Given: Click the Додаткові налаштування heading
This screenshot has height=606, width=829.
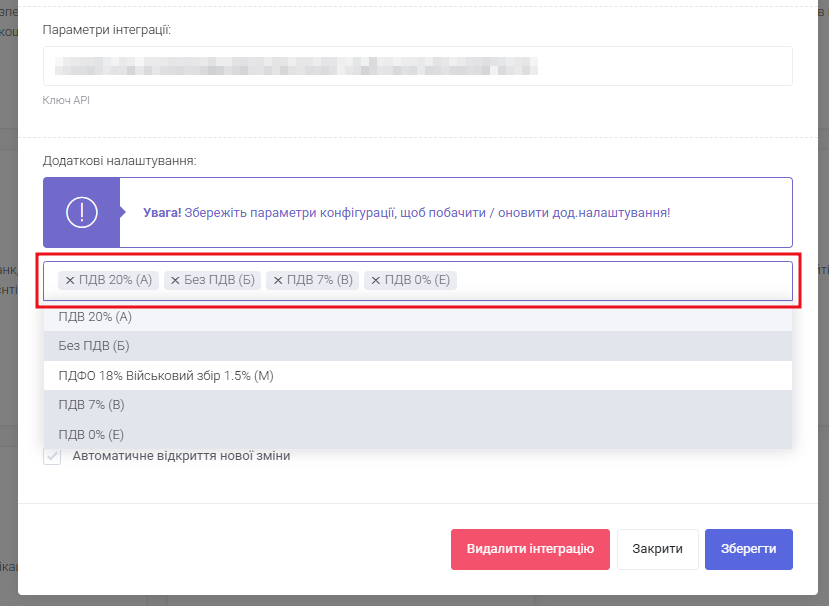Looking at the screenshot, I should click(119, 160).
